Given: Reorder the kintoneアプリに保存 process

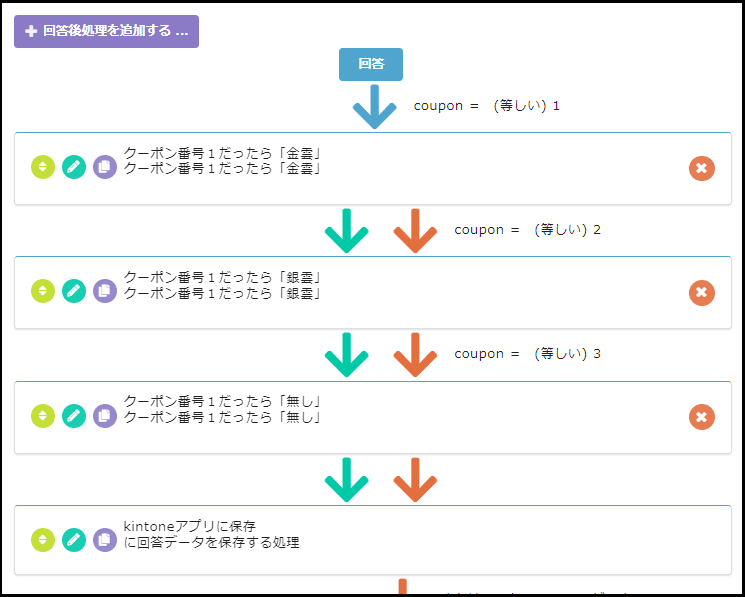Looking at the screenshot, I should 43,540.
